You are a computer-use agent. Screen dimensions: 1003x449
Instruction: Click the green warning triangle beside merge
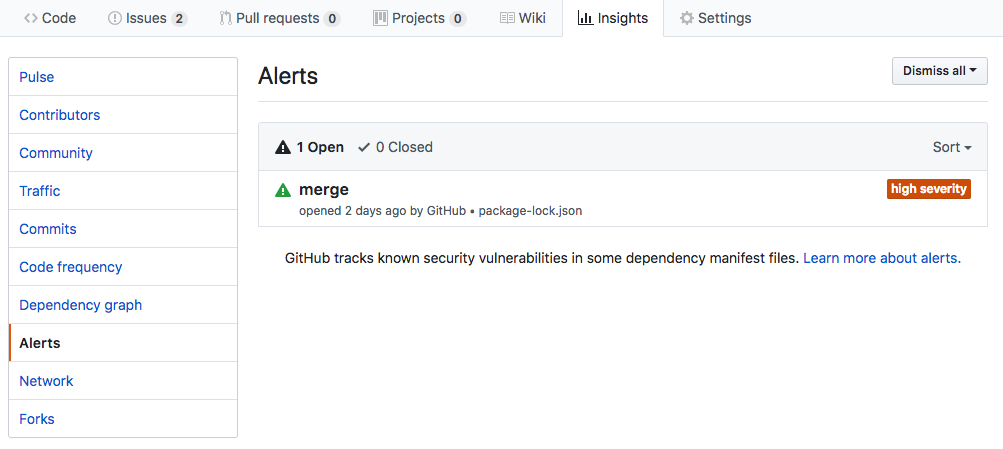coord(283,190)
